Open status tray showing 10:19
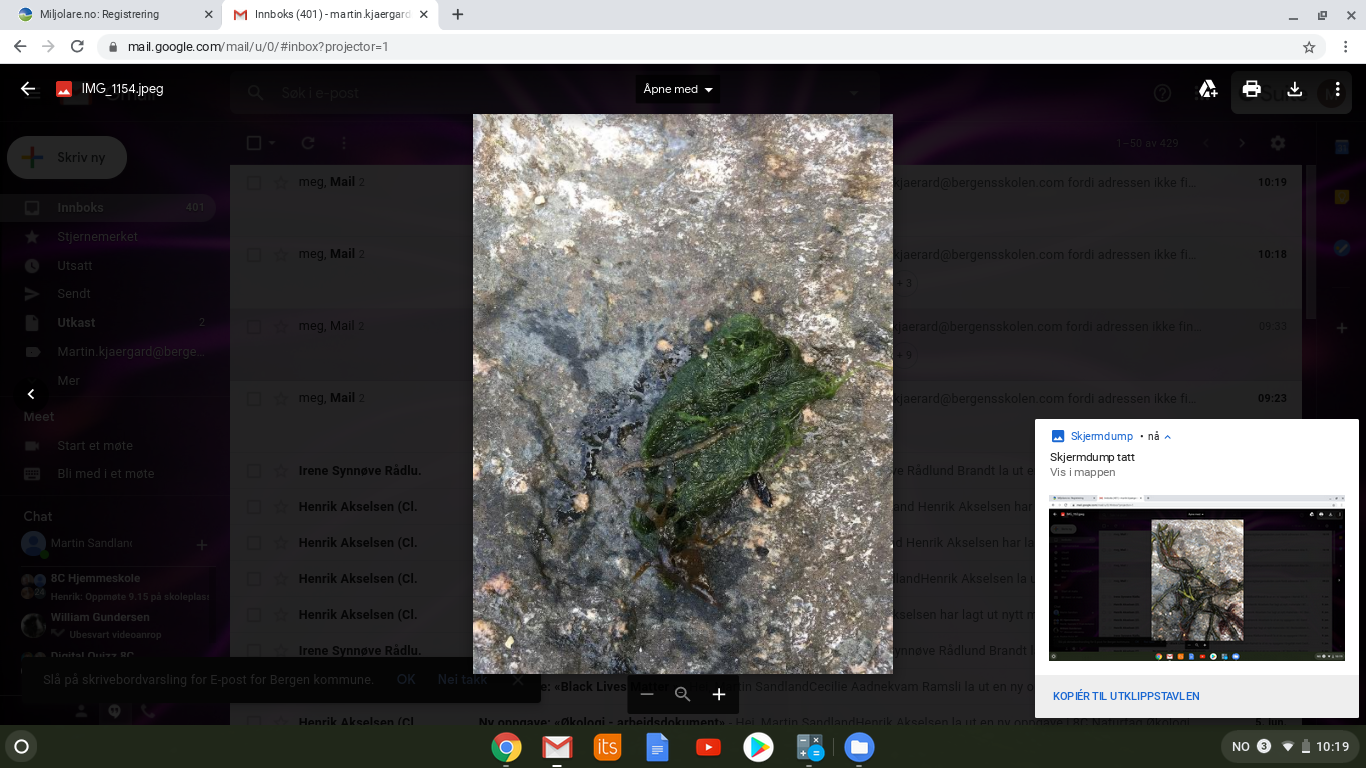The image size is (1366, 768). click(x=1290, y=747)
